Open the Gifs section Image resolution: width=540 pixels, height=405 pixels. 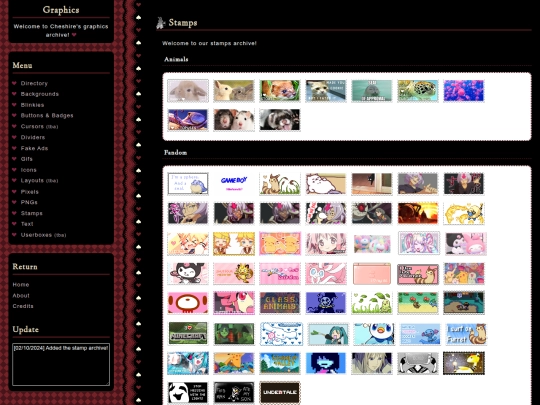point(27,159)
